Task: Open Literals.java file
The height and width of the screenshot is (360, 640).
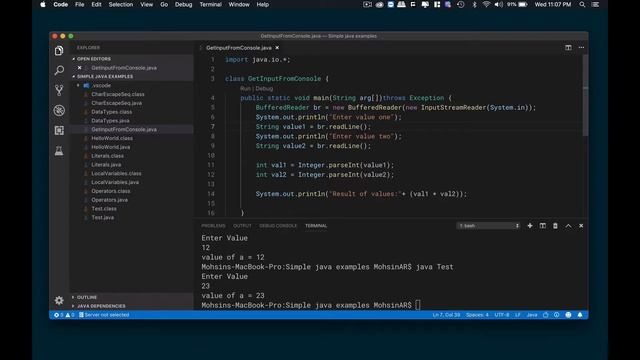Action: pos(106,164)
